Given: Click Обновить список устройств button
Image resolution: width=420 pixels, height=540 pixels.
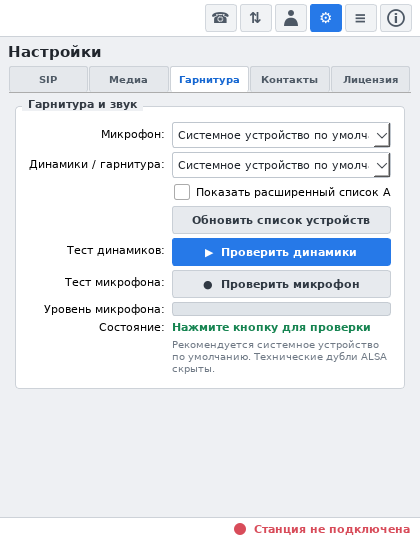Looking at the screenshot, I should click(x=281, y=220).
